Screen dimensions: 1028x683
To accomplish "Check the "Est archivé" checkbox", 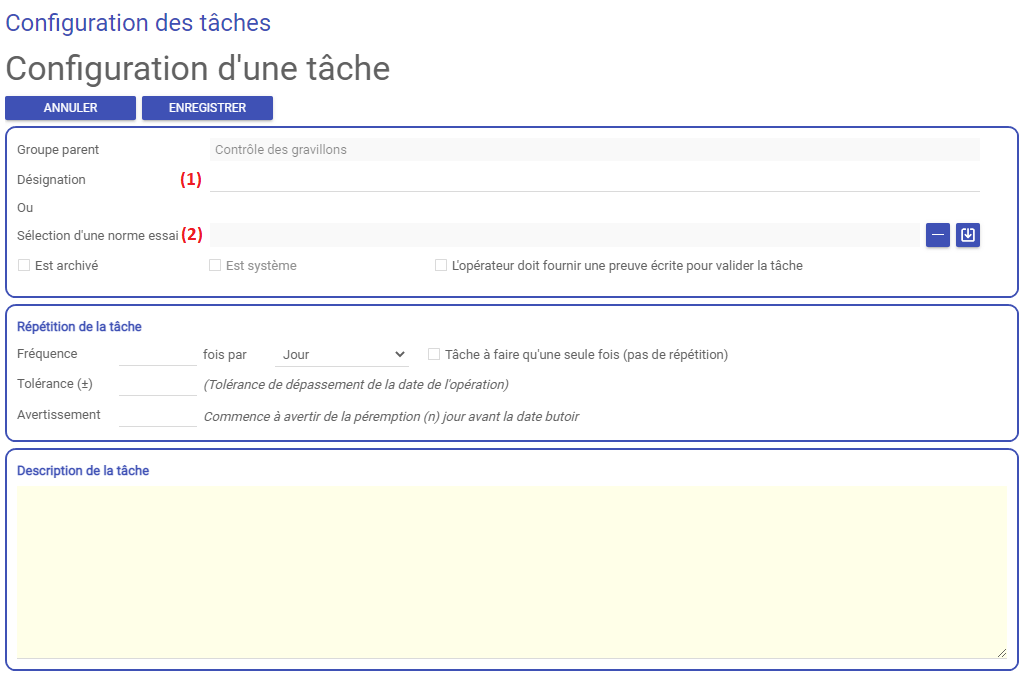I will 24,265.
